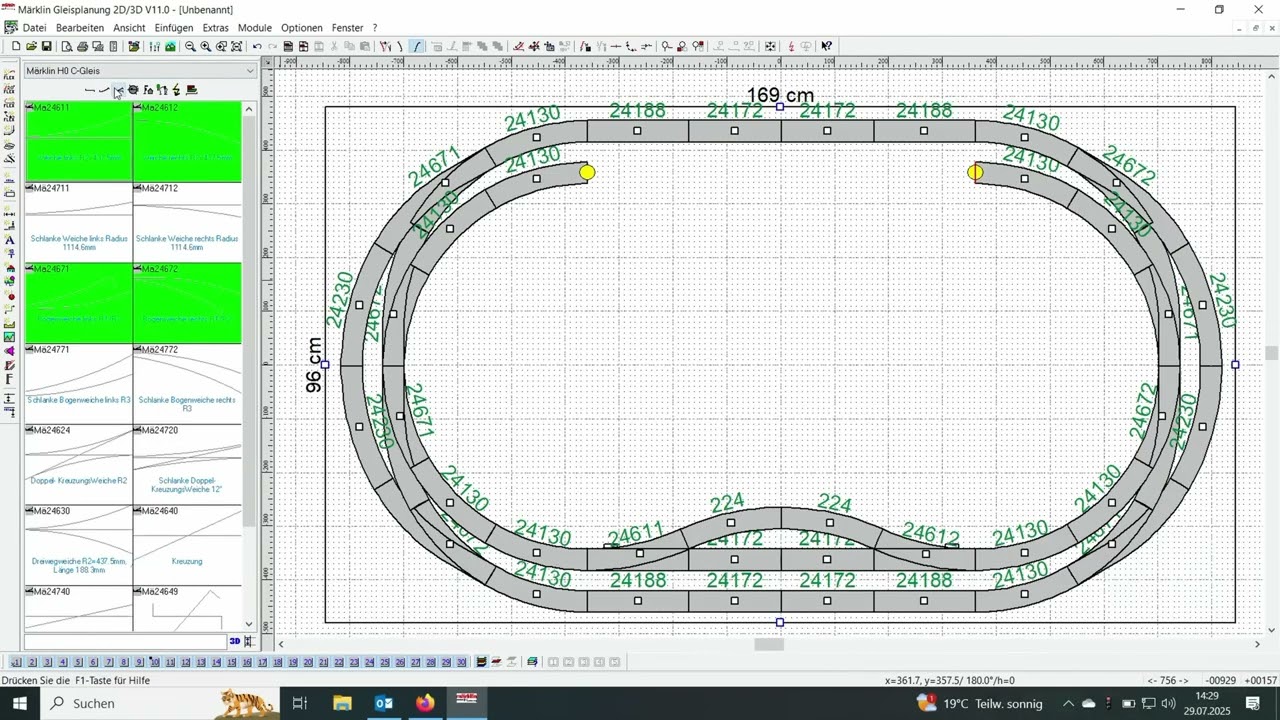Viewport: 1280px width, 720px height.
Task: Click the New document icon
Action: coord(16,46)
